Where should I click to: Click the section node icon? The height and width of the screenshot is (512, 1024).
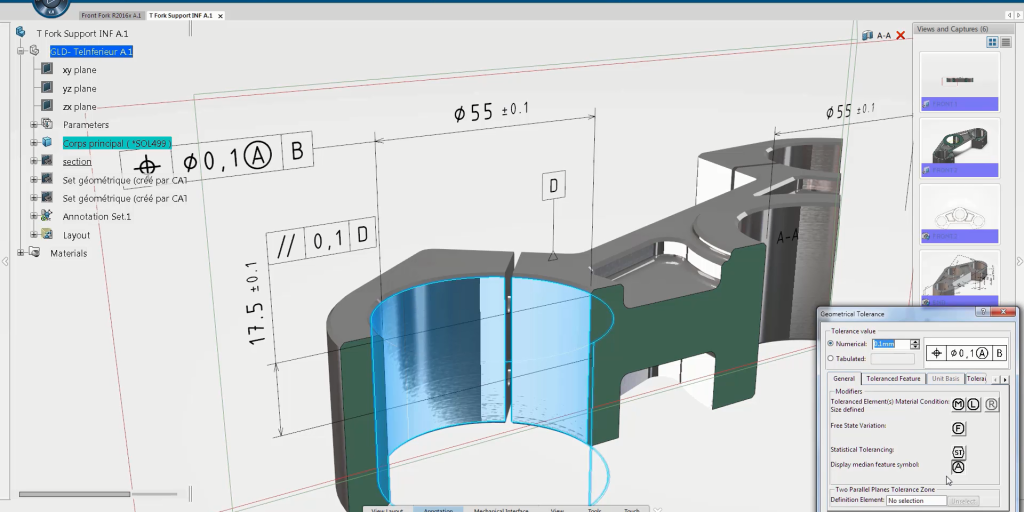46,160
